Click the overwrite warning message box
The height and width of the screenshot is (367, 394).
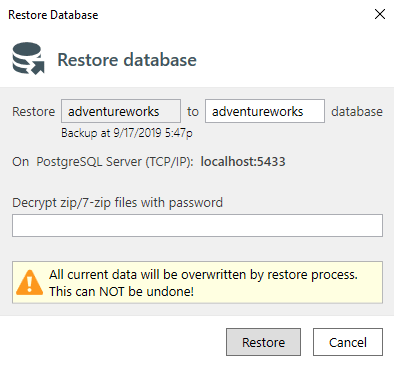coord(197,282)
